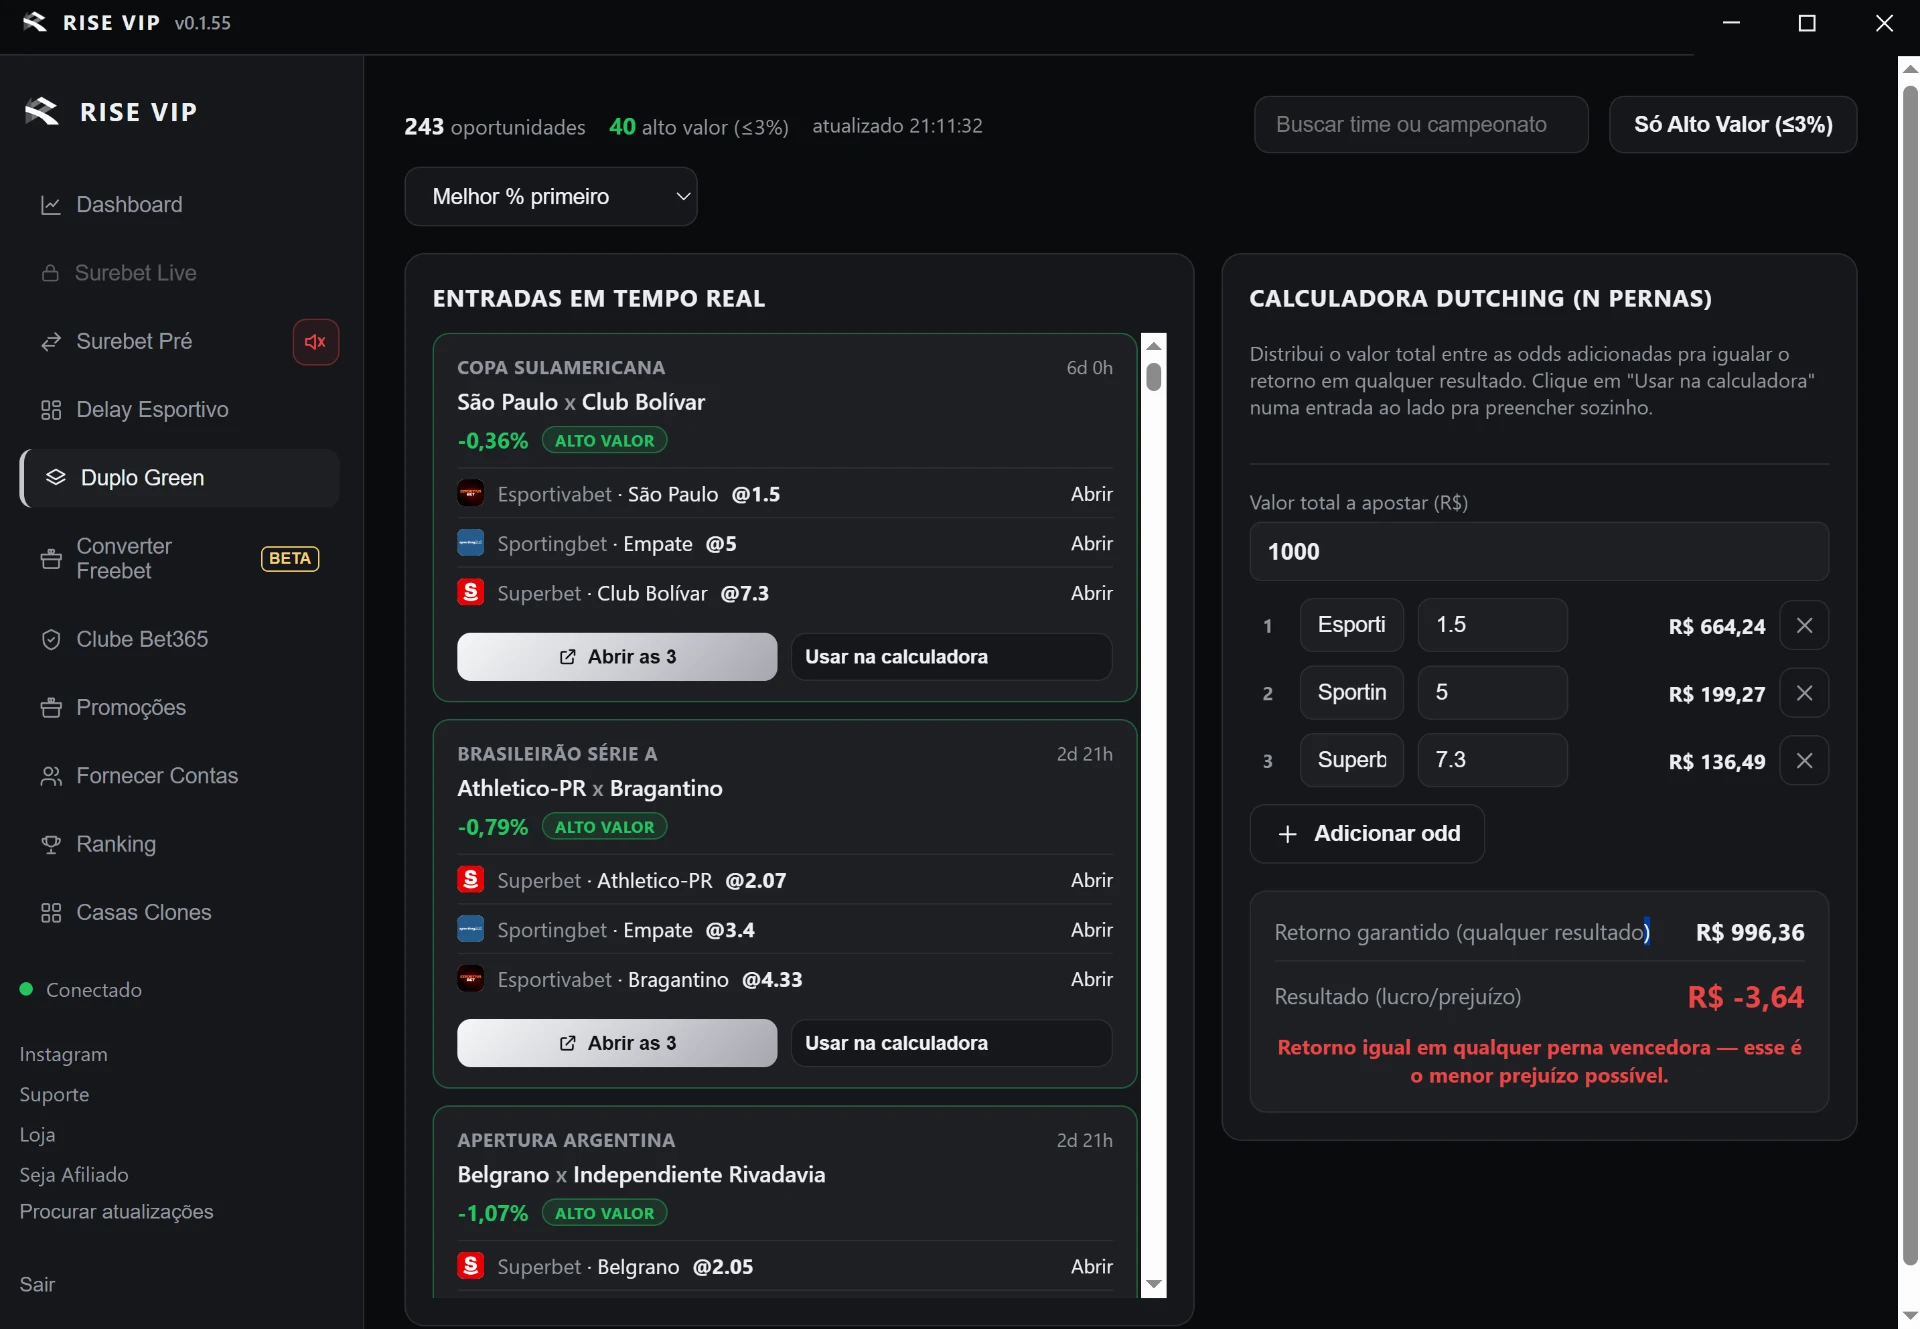Click the Sportingbet logo in Empate @3.4 row
Image resolution: width=1920 pixels, height=1329 pixels.
(x=470, y=930)
